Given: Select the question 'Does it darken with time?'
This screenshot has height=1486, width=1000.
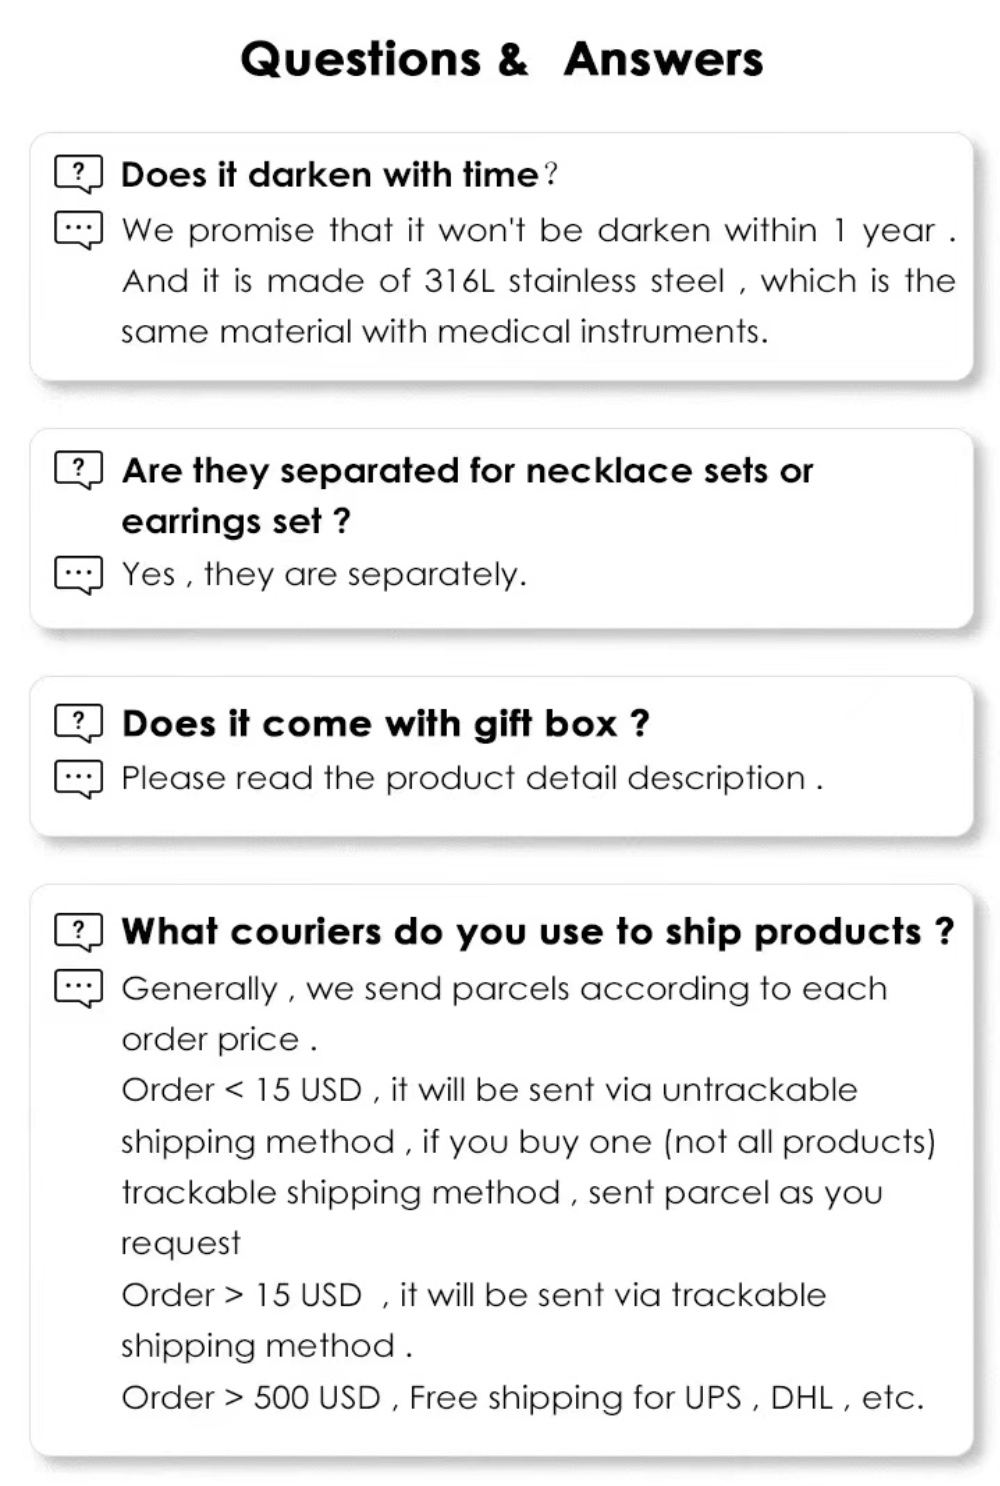Looking at the screenshot, I should (x=339, y=175).
